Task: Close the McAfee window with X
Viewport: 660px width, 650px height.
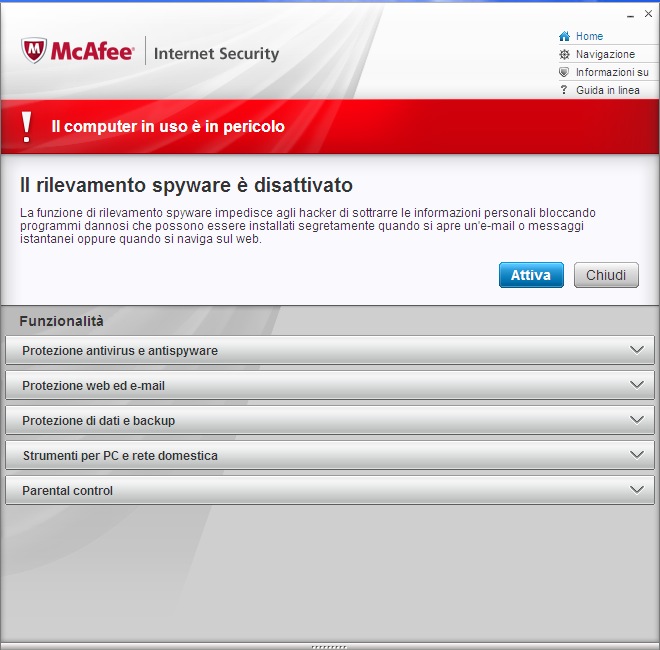Action: click(647, 16)
